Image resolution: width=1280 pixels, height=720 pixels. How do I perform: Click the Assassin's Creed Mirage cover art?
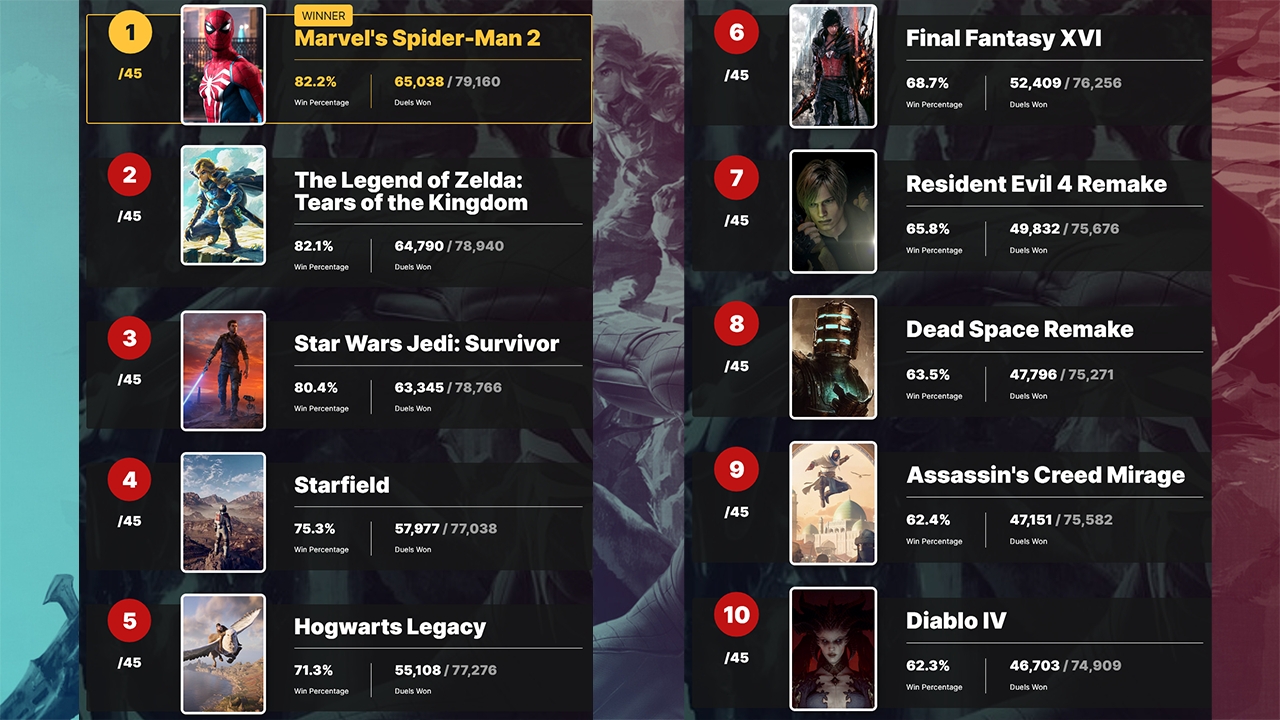click(x=833, y=503)
